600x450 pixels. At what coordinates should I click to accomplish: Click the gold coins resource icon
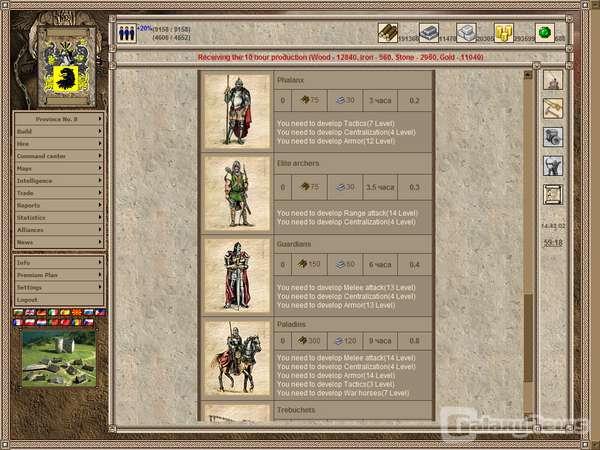pos(504,33)
